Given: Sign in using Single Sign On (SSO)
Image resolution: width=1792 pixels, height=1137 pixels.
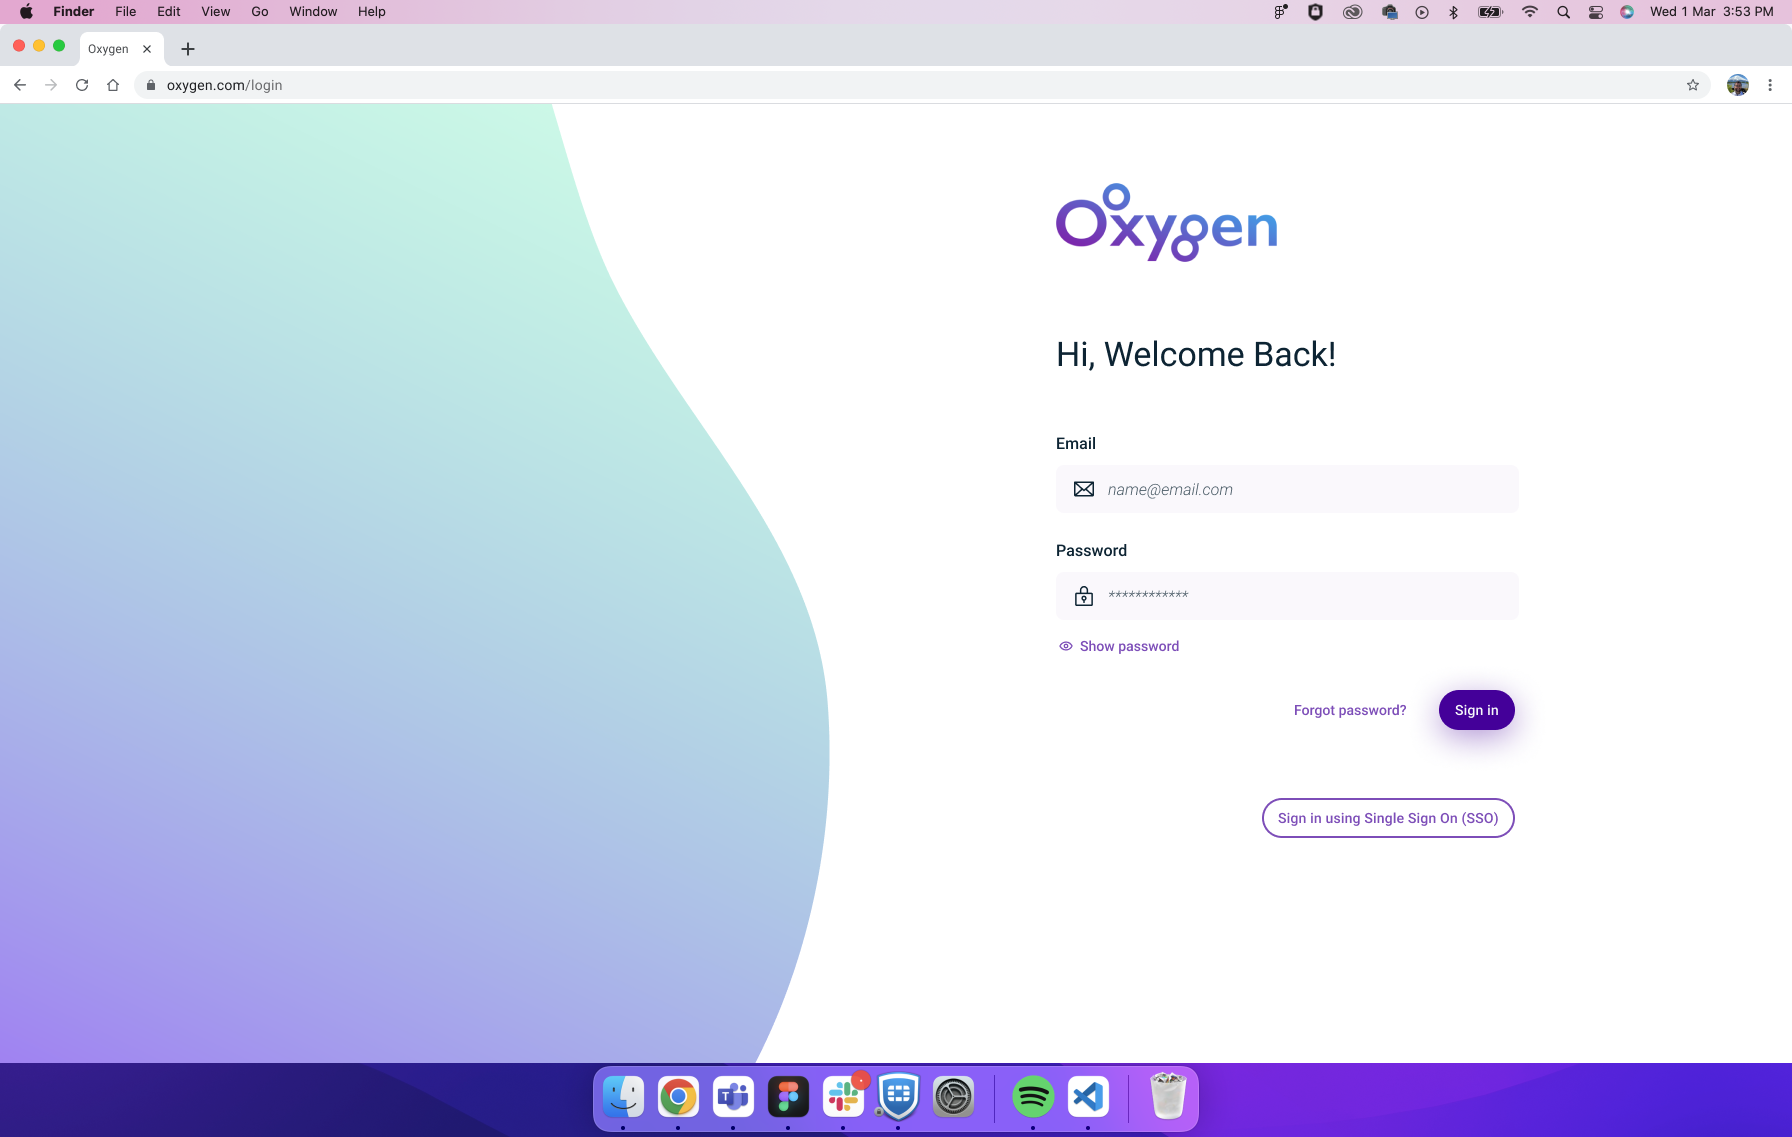Looking at the screenshot, I should pos(1388,818).
